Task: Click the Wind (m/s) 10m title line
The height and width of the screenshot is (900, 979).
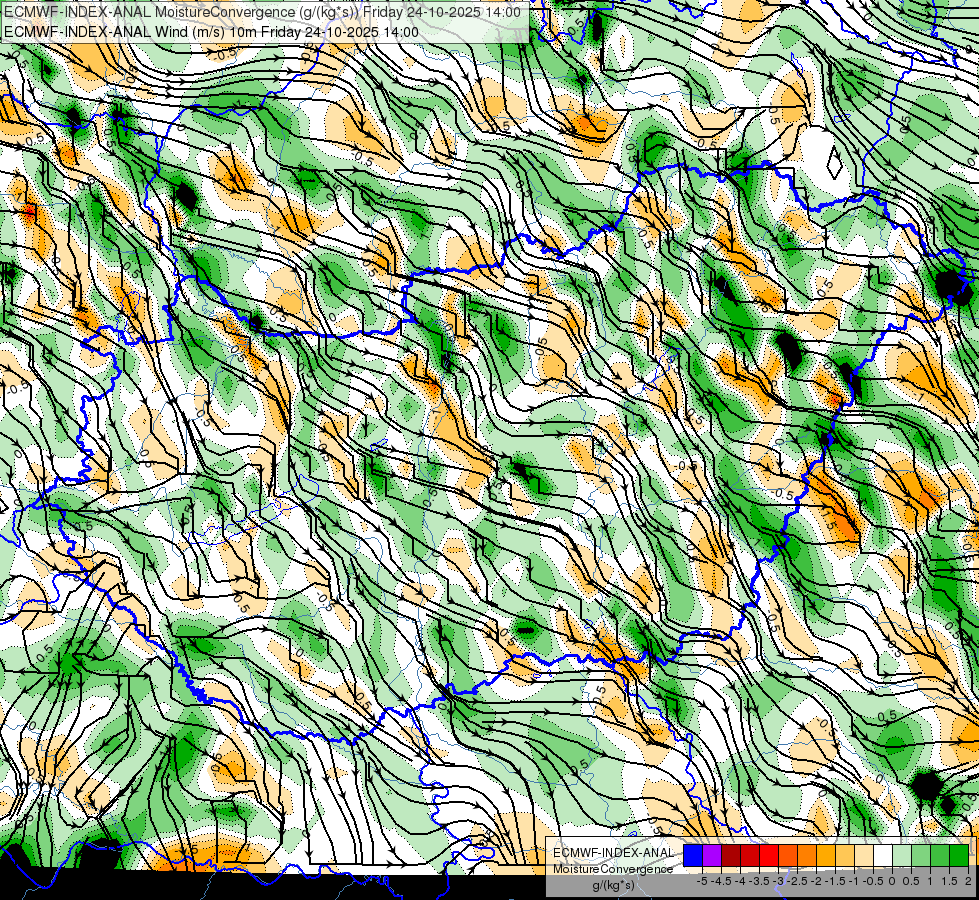Action: click(211, 32)
